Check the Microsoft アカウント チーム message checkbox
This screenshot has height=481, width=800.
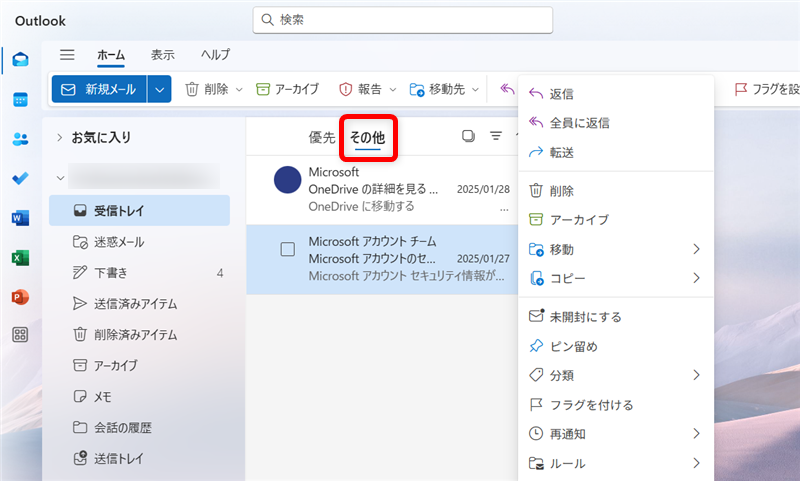click(x=288, y=250)
